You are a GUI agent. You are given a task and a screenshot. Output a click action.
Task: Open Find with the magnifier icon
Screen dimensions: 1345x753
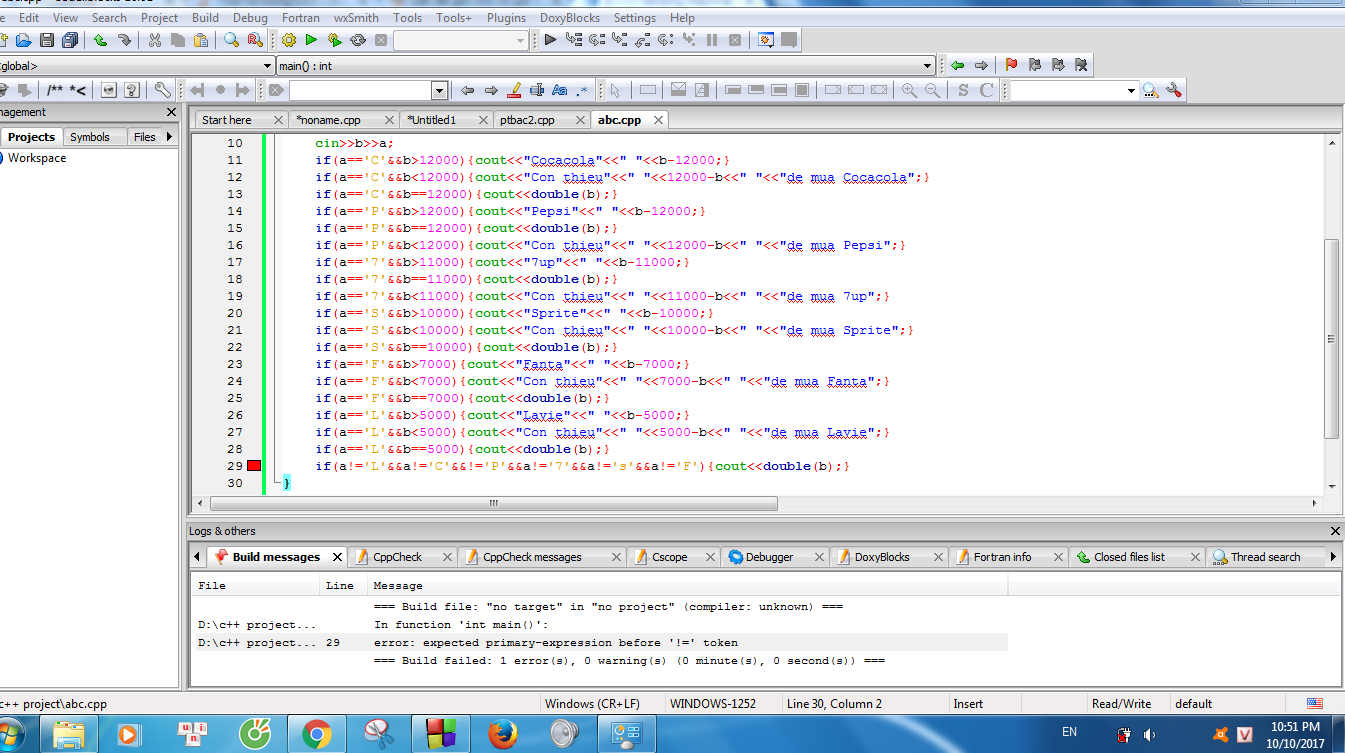(231, 40)
